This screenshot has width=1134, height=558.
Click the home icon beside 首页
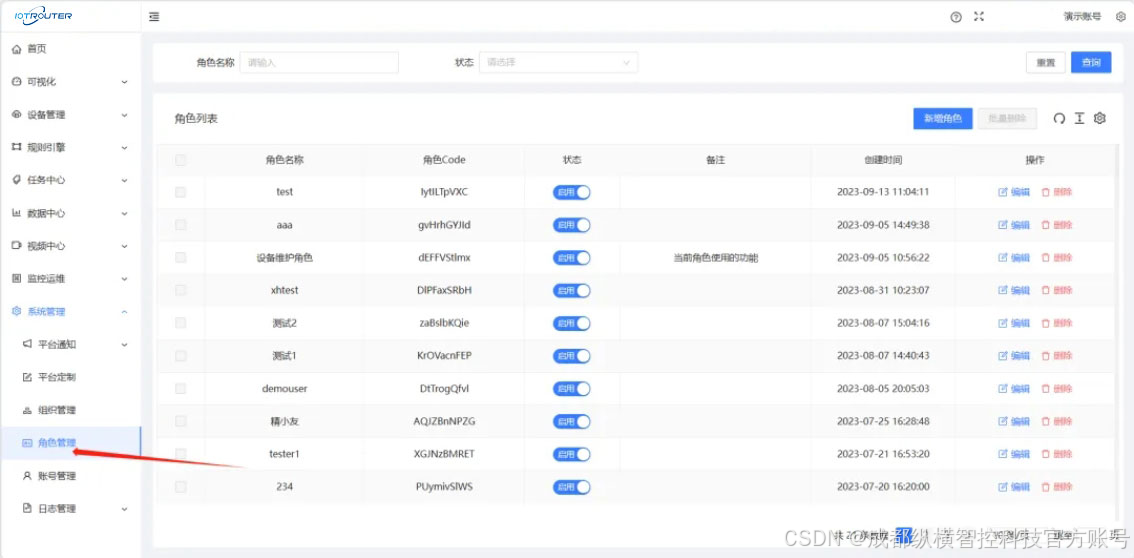point(17,49)
